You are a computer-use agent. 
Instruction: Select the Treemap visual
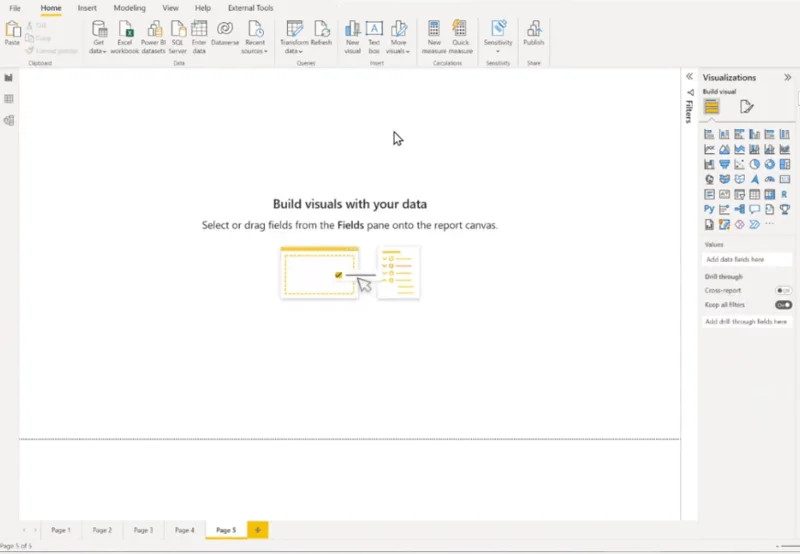click(785, 164)
